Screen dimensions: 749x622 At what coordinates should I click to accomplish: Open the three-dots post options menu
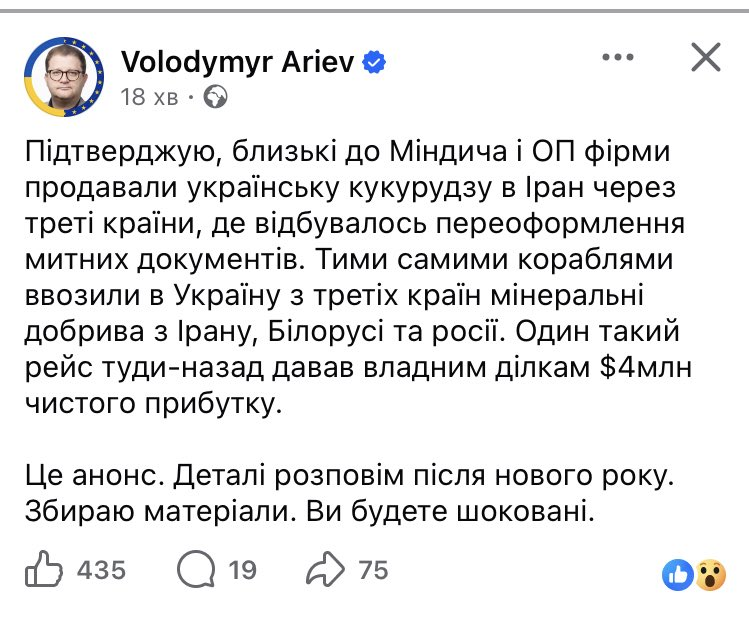(620, 60)
